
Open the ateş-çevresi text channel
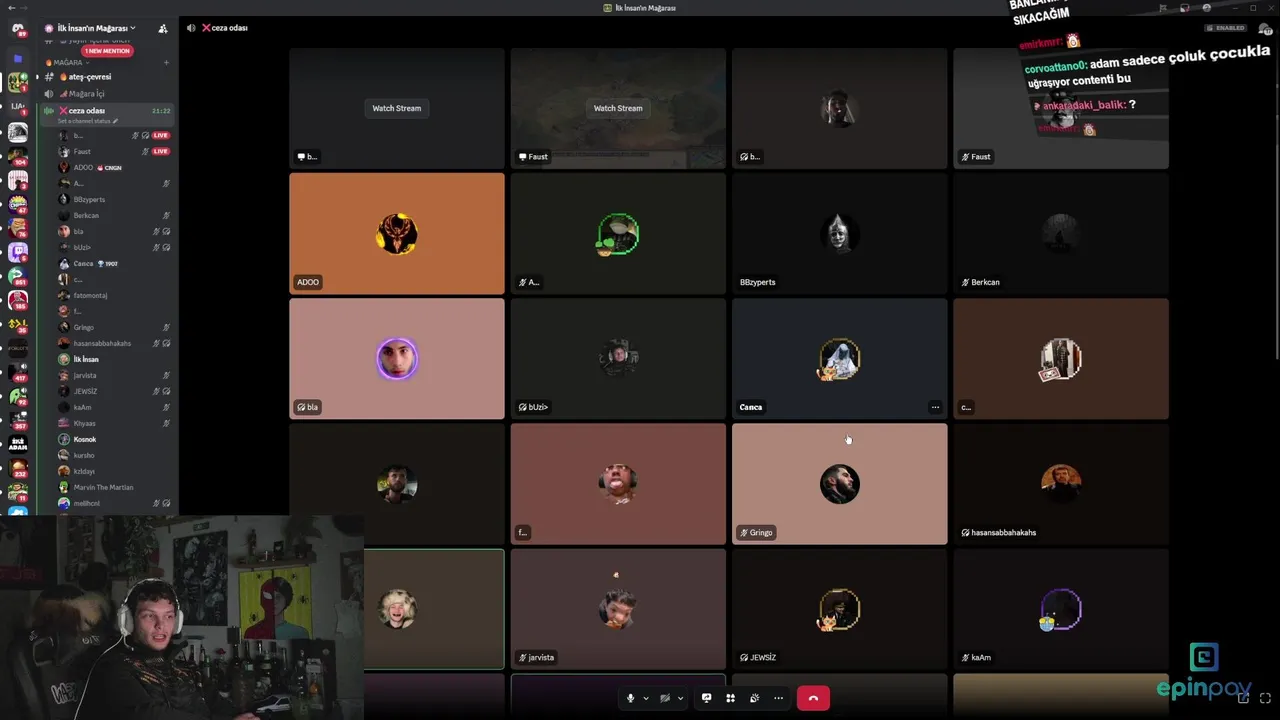[107, 77]
